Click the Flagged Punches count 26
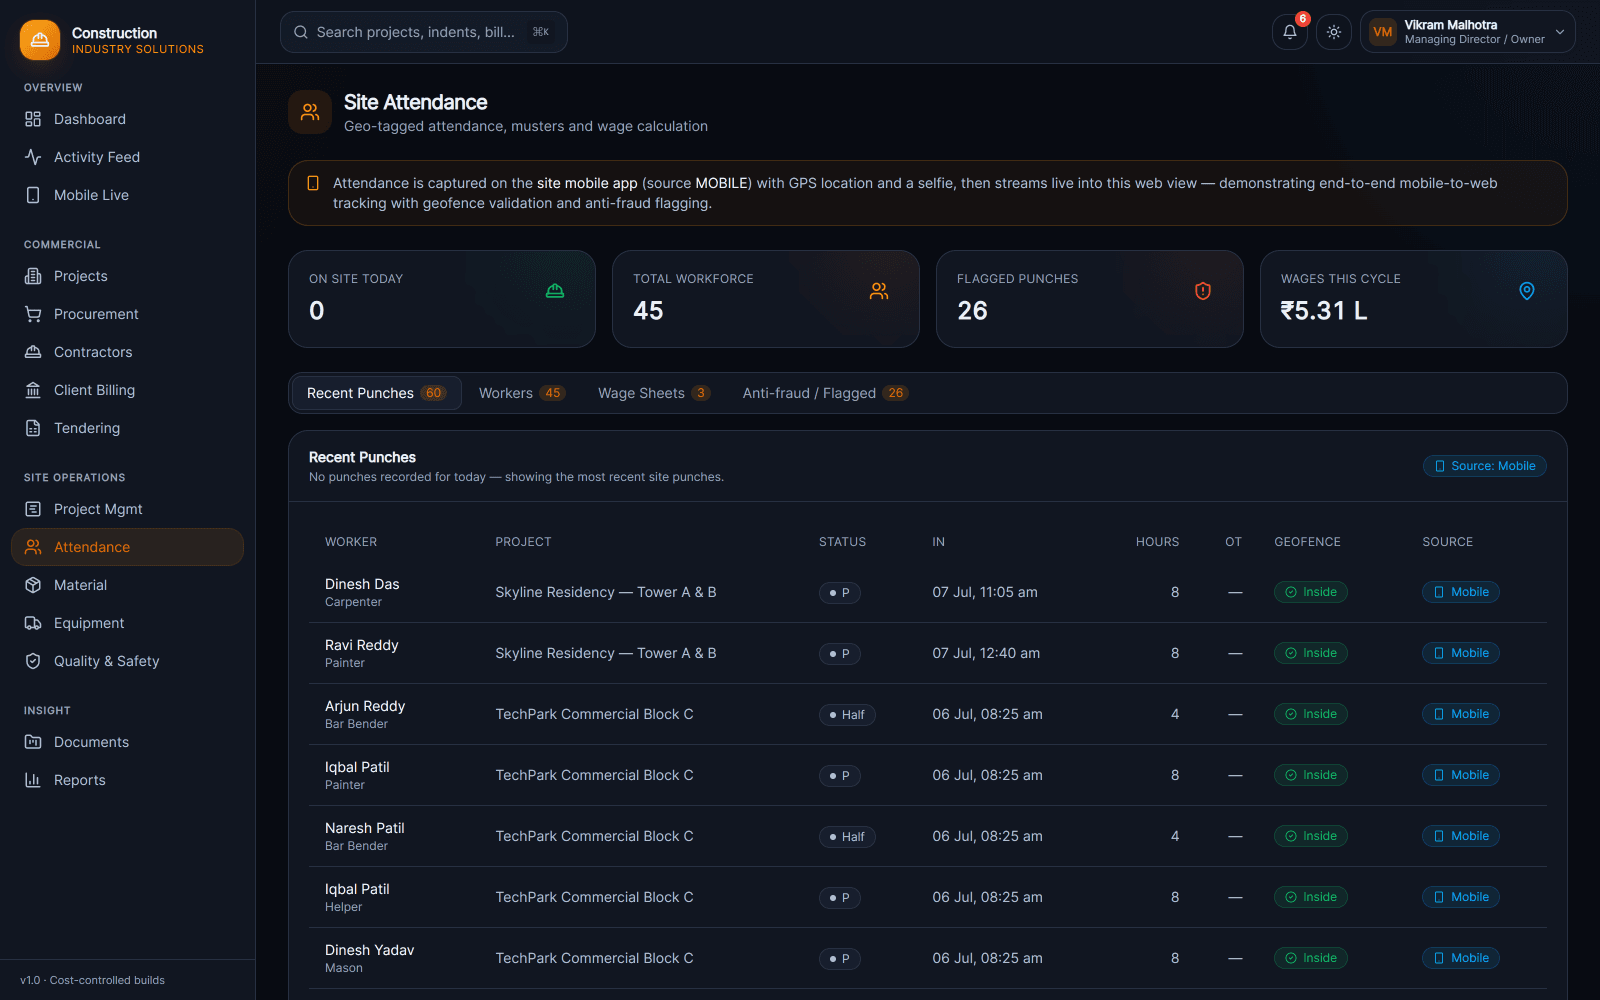 point(972,311)
